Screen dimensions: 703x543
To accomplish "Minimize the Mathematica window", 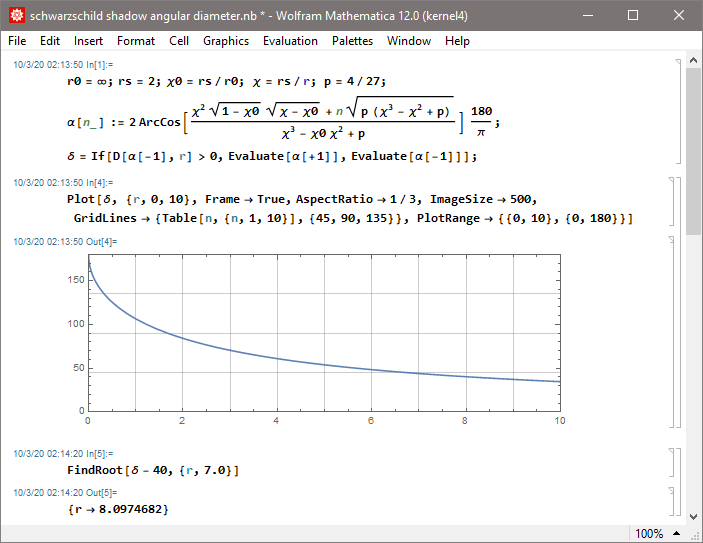I will 587,16.
